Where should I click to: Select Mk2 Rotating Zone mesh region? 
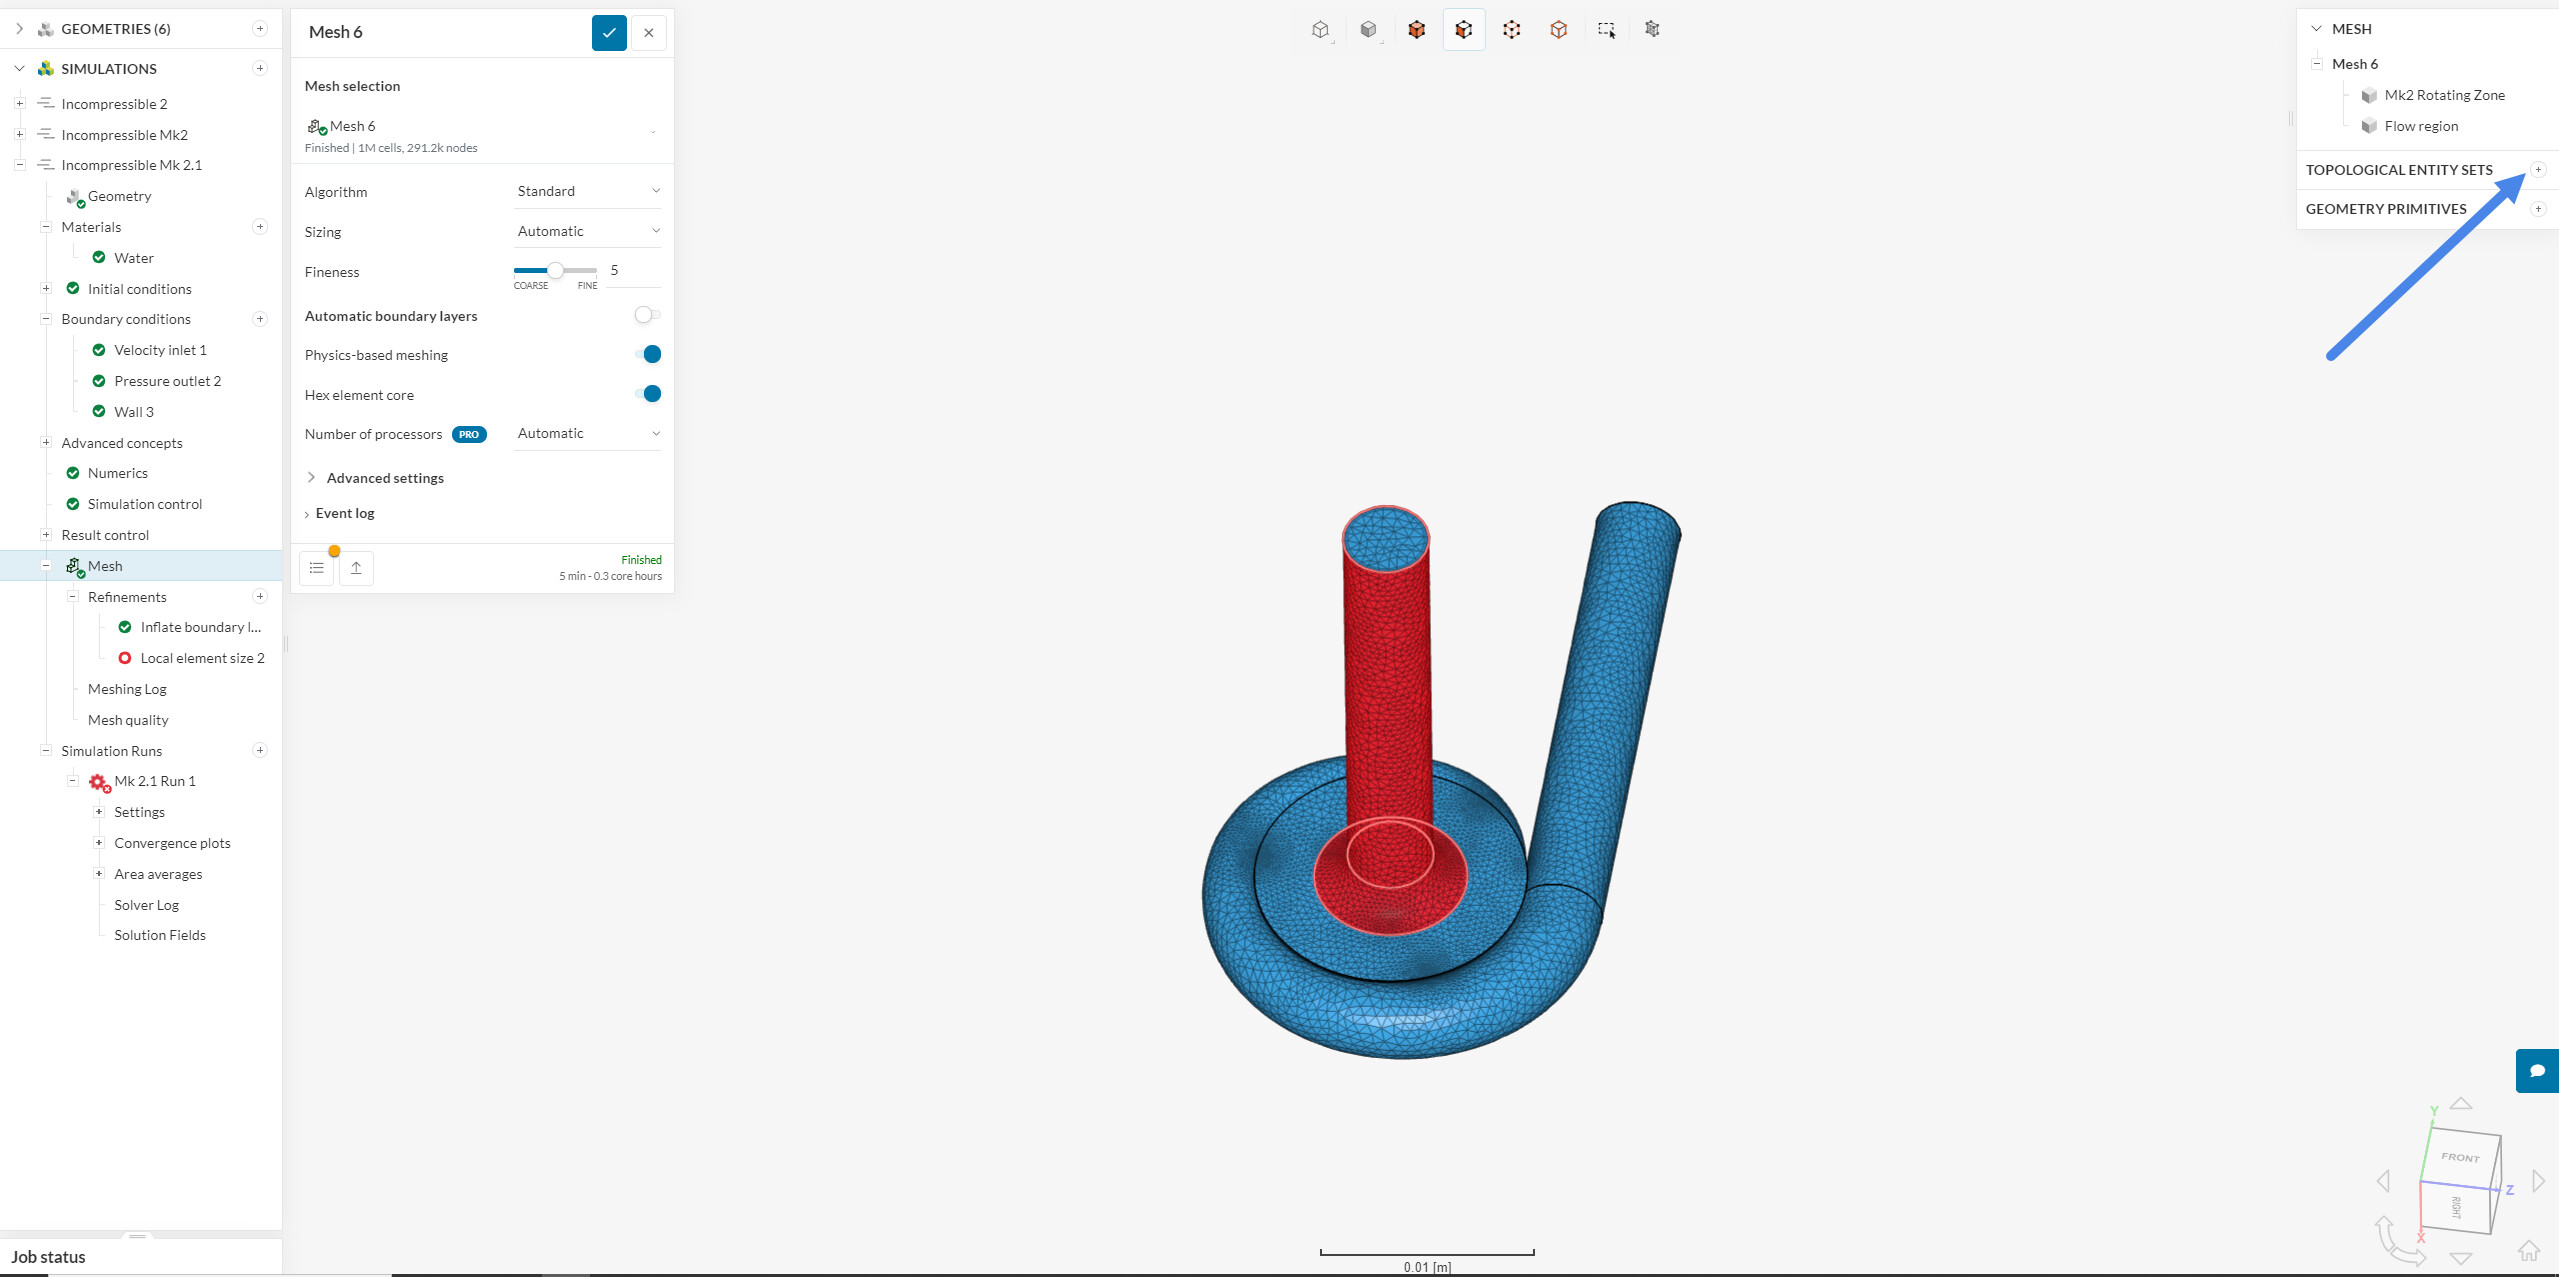2444,95
